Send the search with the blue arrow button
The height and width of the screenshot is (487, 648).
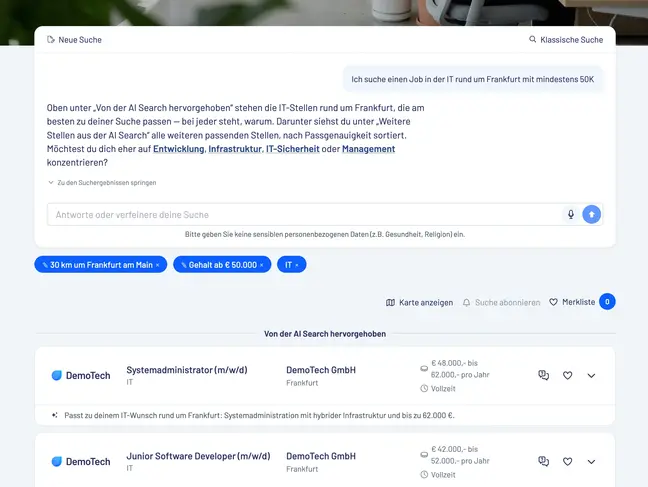click(x=591, y=214)
